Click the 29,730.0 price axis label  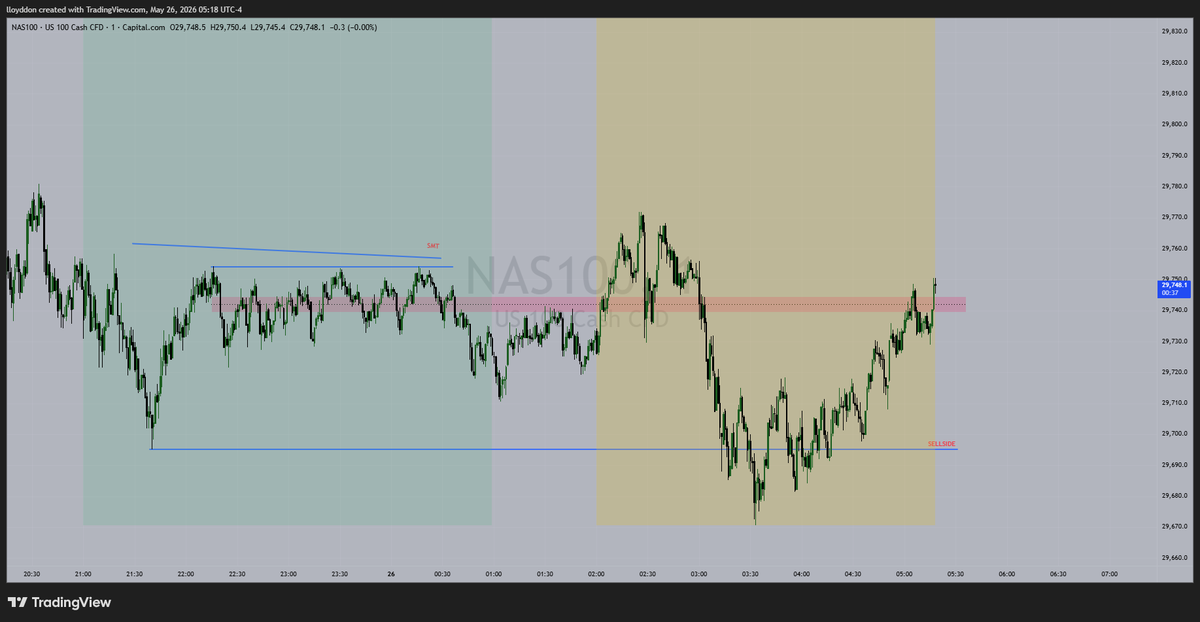click(x=1173, y=341)
